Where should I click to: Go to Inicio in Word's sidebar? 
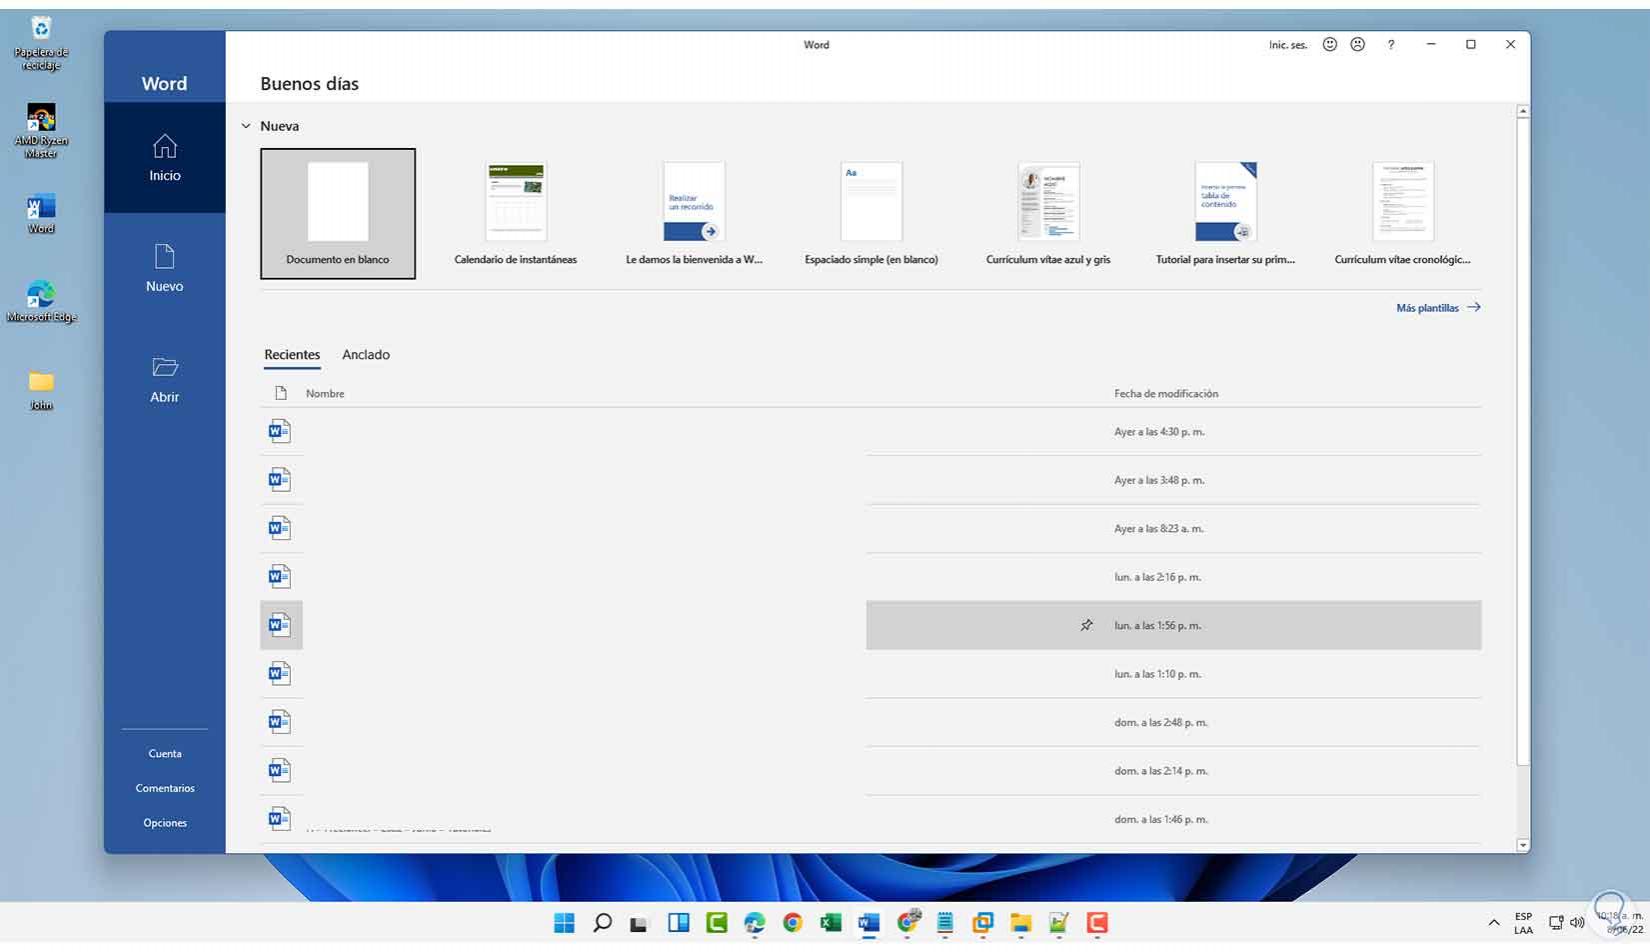click(165, 158)
